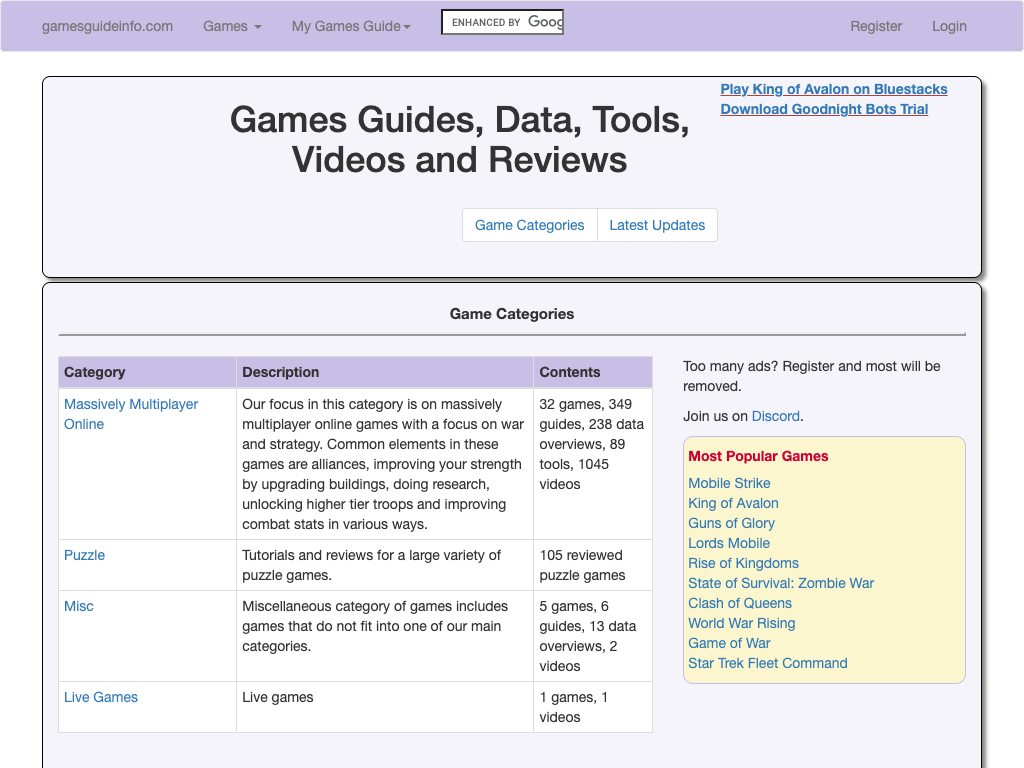Open Rise of Kingdoms game page
The width and height of the screenshot is (1024, 768).
pos(743,563)
